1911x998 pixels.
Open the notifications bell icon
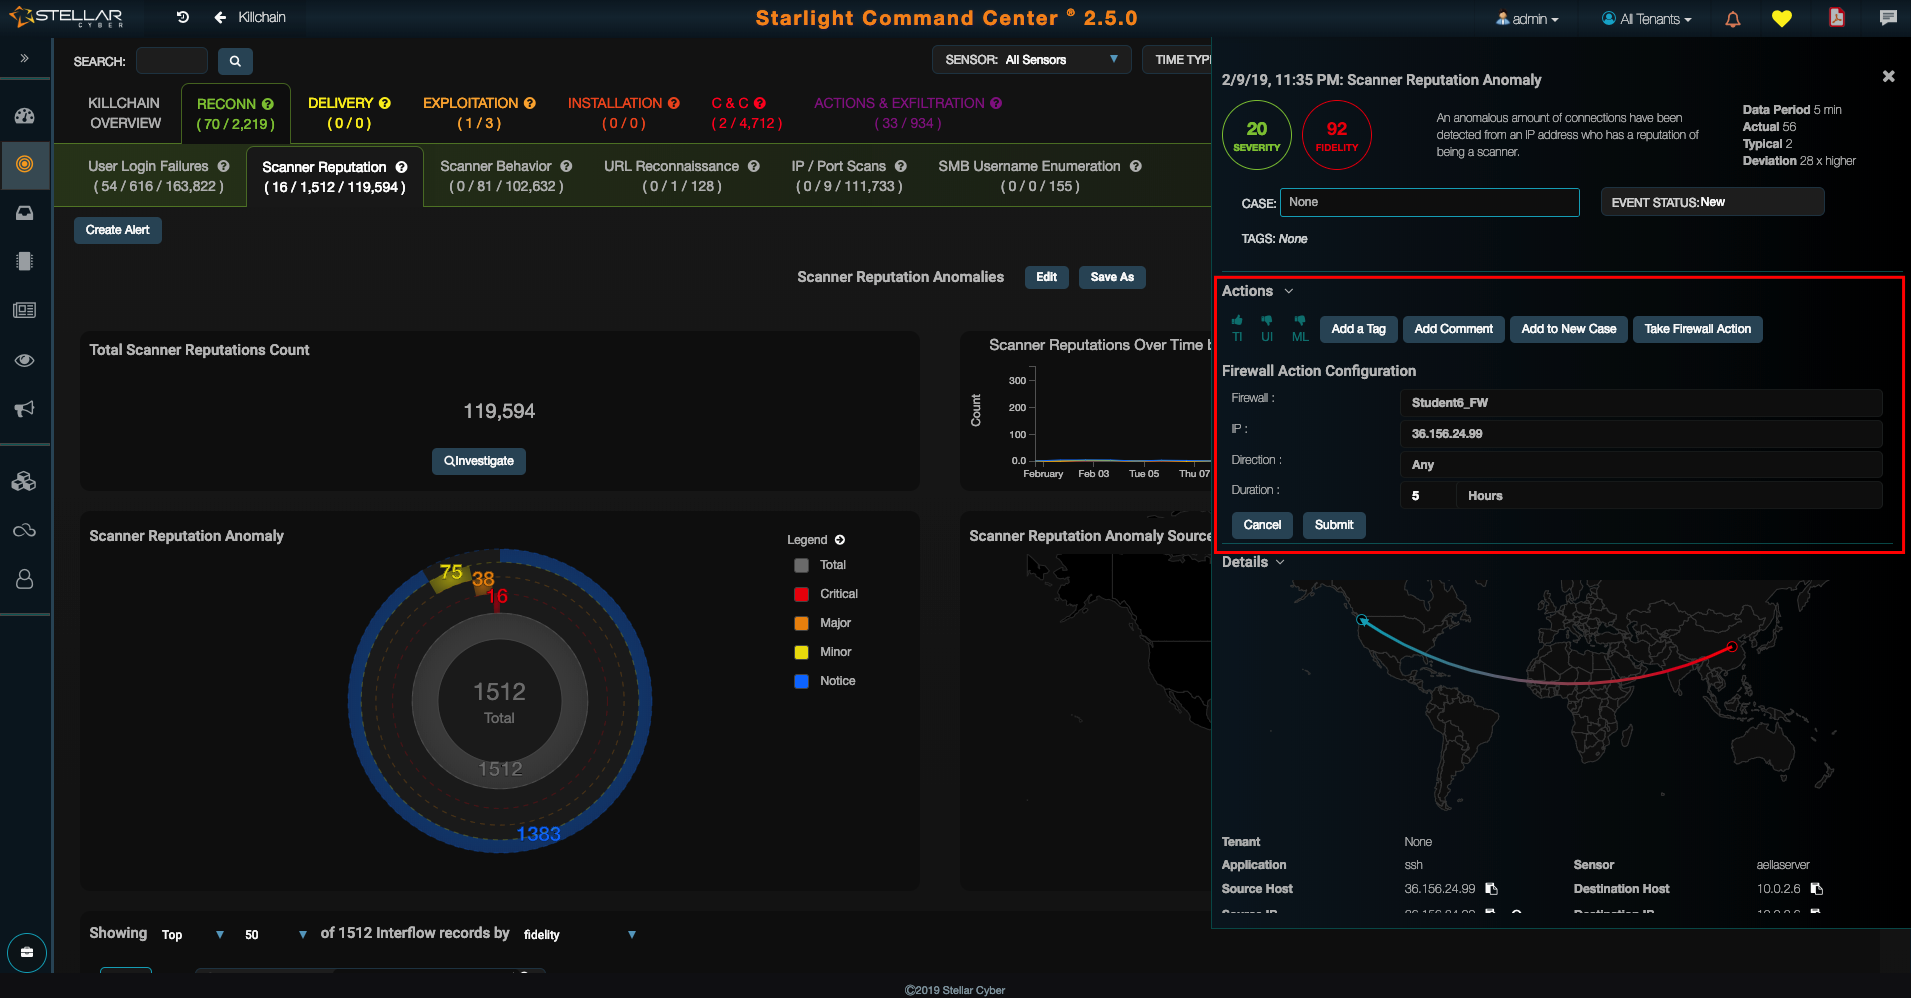point(1733,19)
